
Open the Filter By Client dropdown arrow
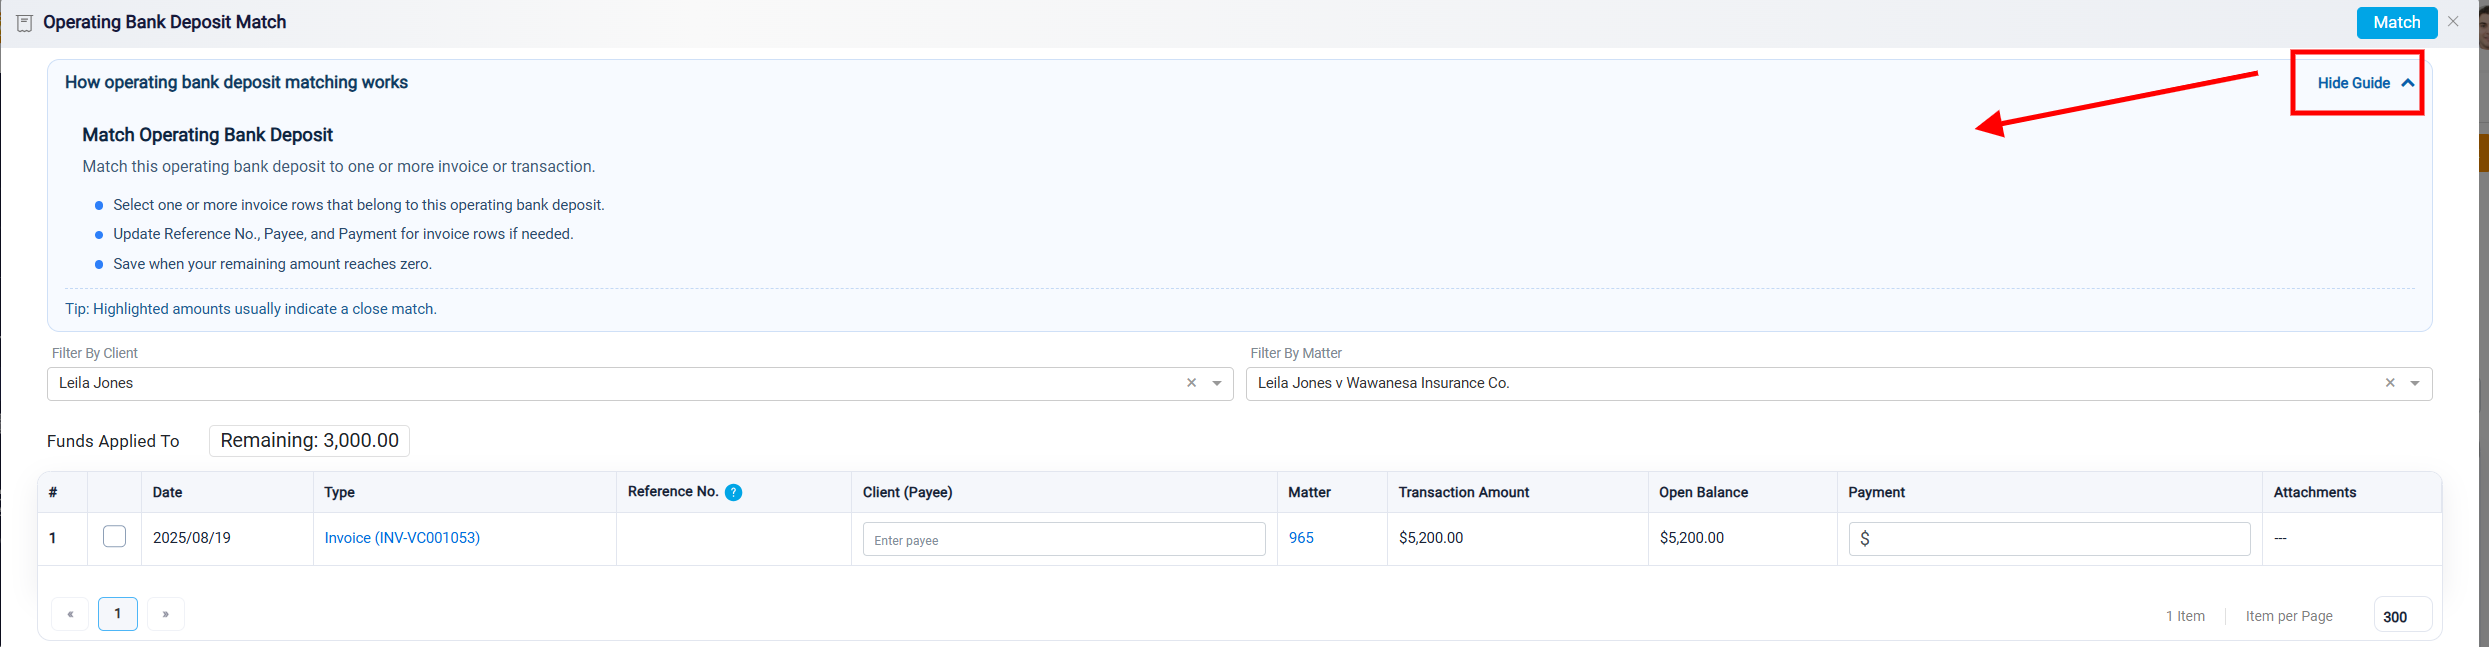point(1217,383)
